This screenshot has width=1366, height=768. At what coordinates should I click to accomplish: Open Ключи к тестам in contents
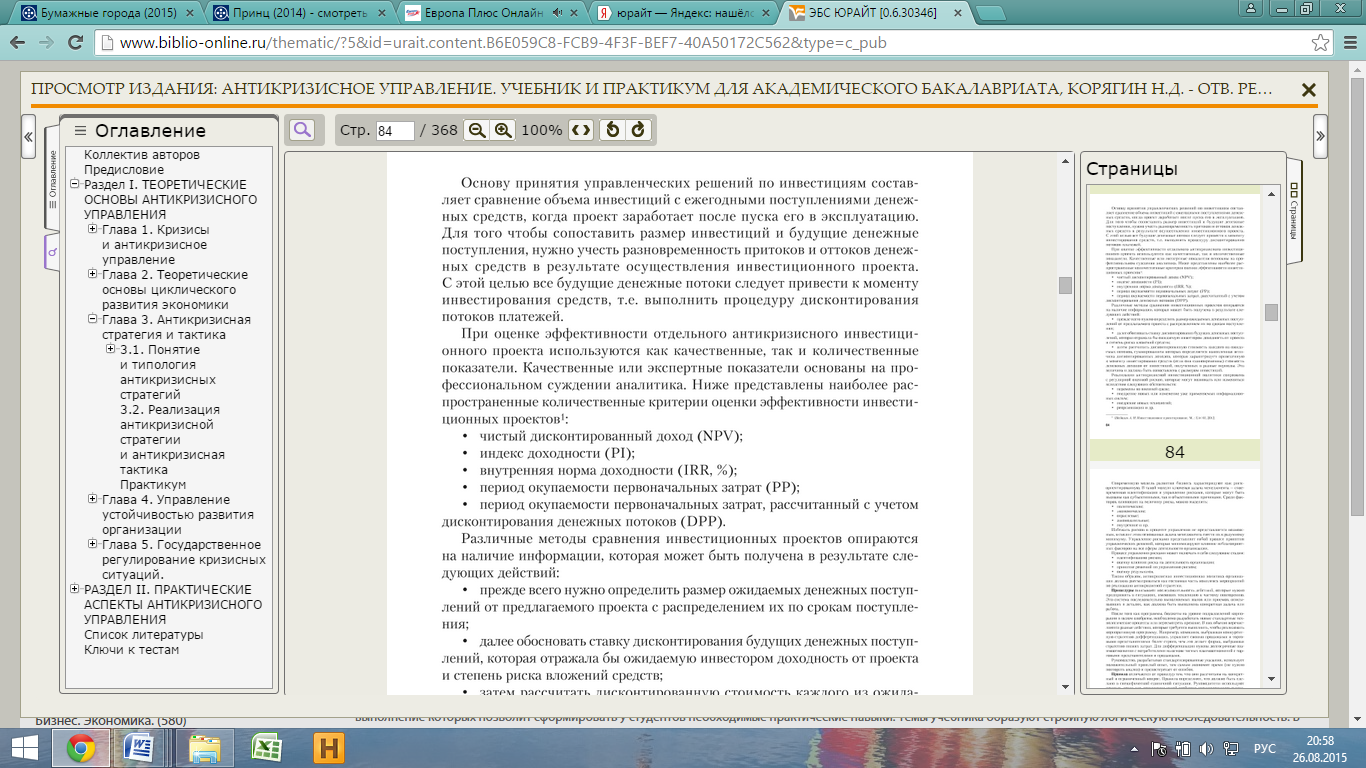[x=131, y=650]
